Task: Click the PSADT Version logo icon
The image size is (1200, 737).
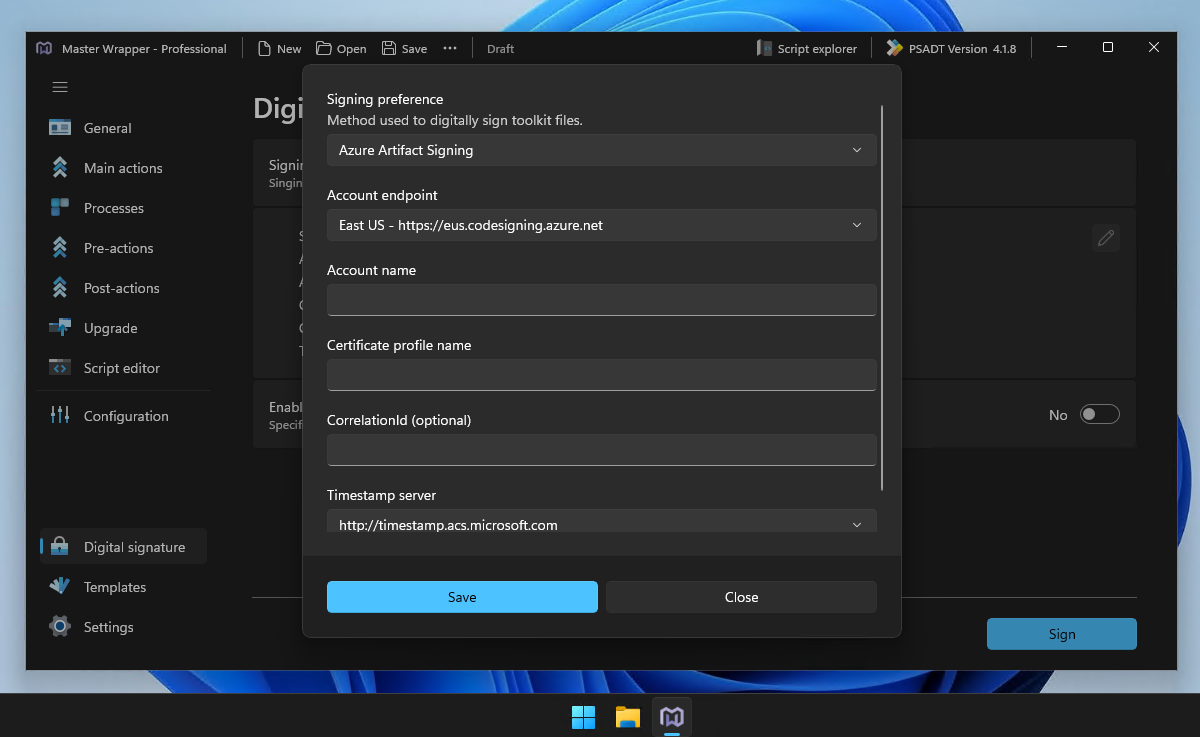Action: [895, 48]
